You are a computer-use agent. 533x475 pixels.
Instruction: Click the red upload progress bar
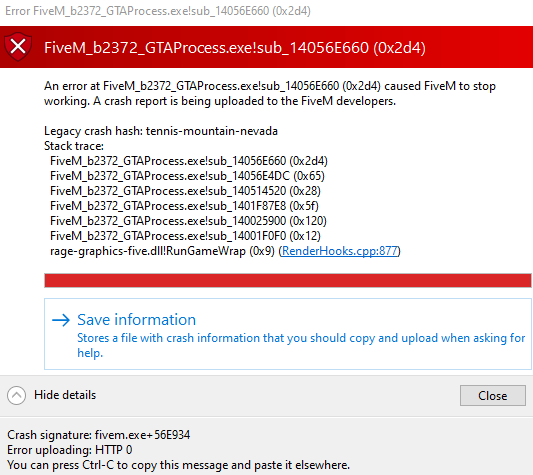pos(288,281)
